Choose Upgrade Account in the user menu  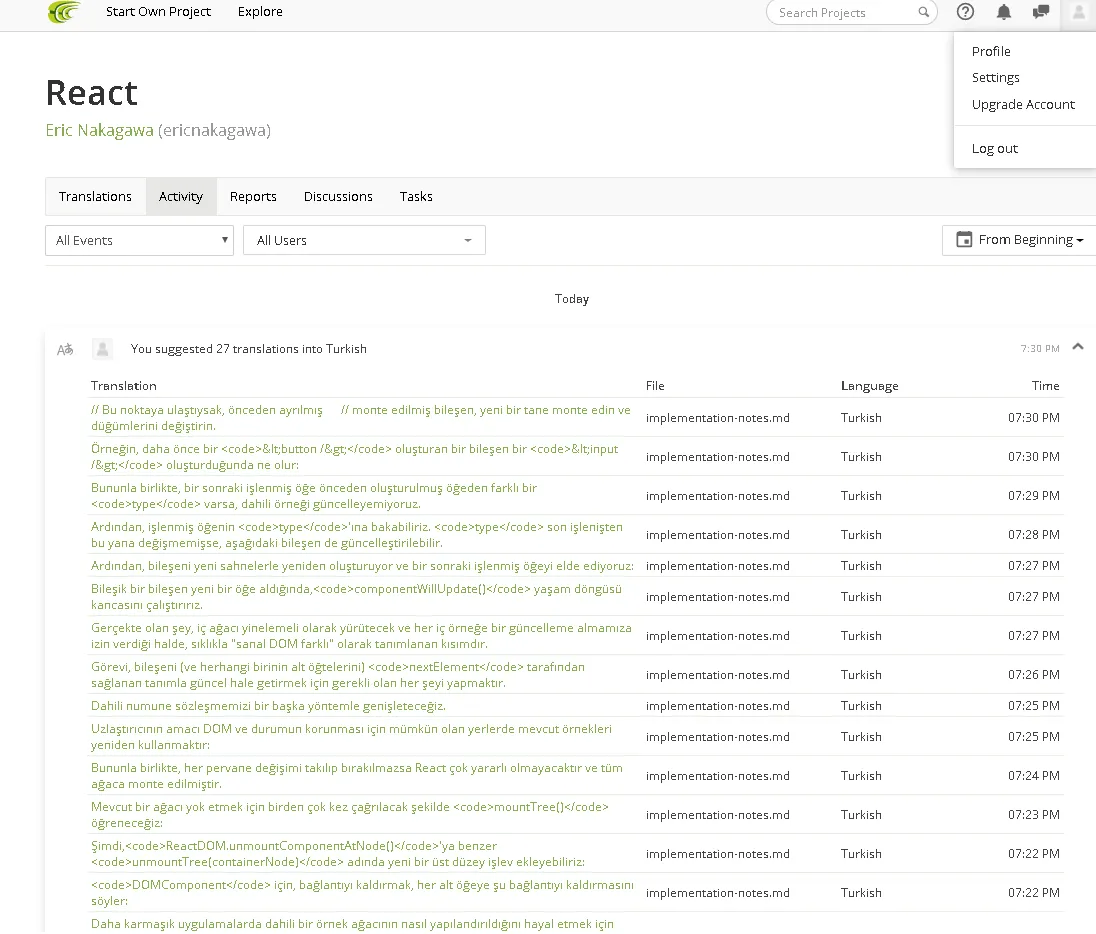tap(1023, 105)
